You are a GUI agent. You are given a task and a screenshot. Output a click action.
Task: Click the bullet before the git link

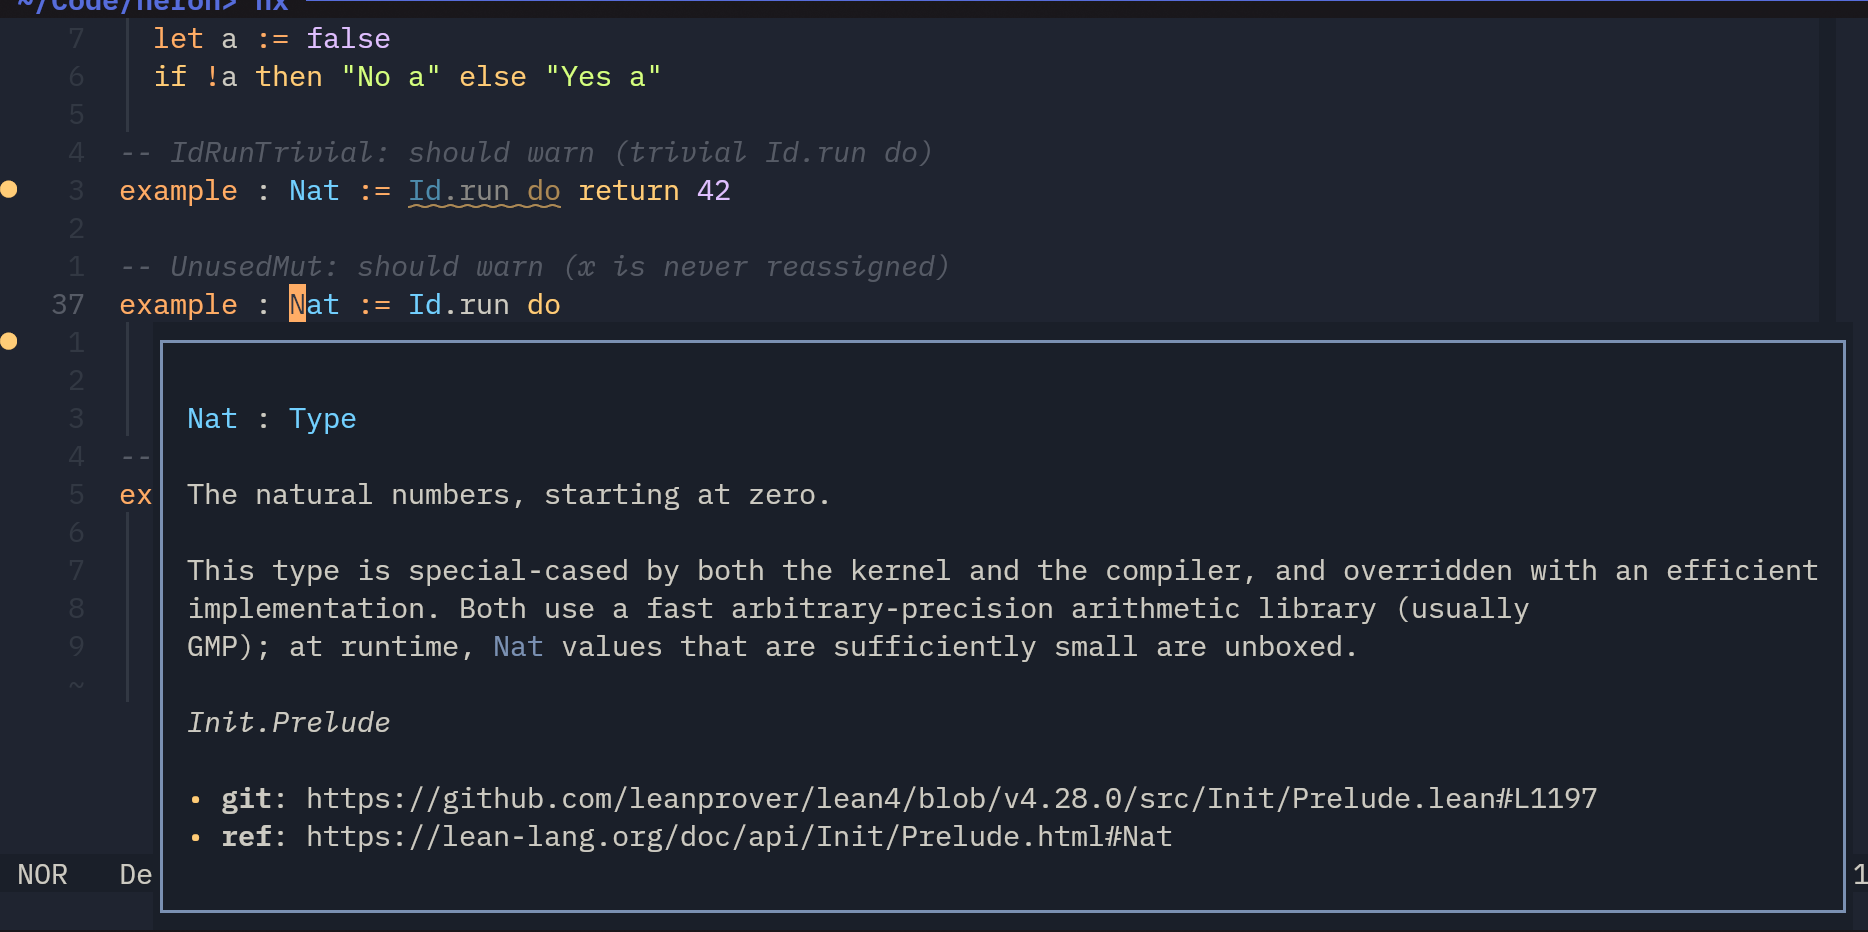[196, 799]
